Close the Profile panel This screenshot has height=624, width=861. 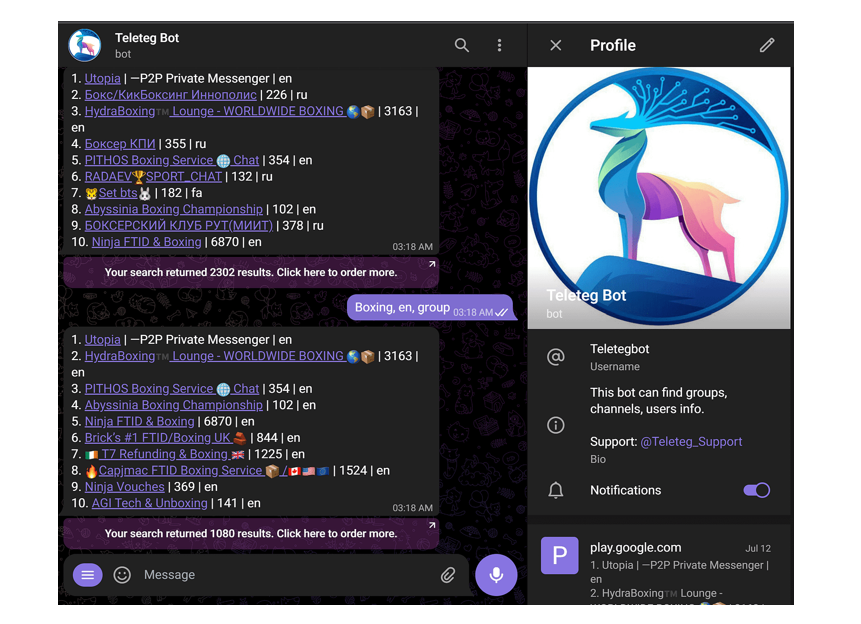556,45
